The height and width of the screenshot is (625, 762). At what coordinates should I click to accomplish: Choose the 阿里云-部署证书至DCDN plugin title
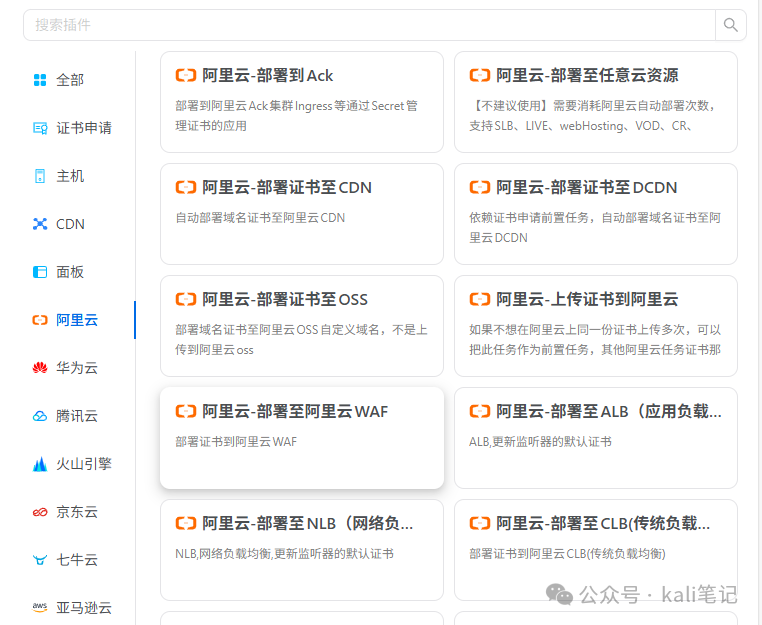point(587,187)
